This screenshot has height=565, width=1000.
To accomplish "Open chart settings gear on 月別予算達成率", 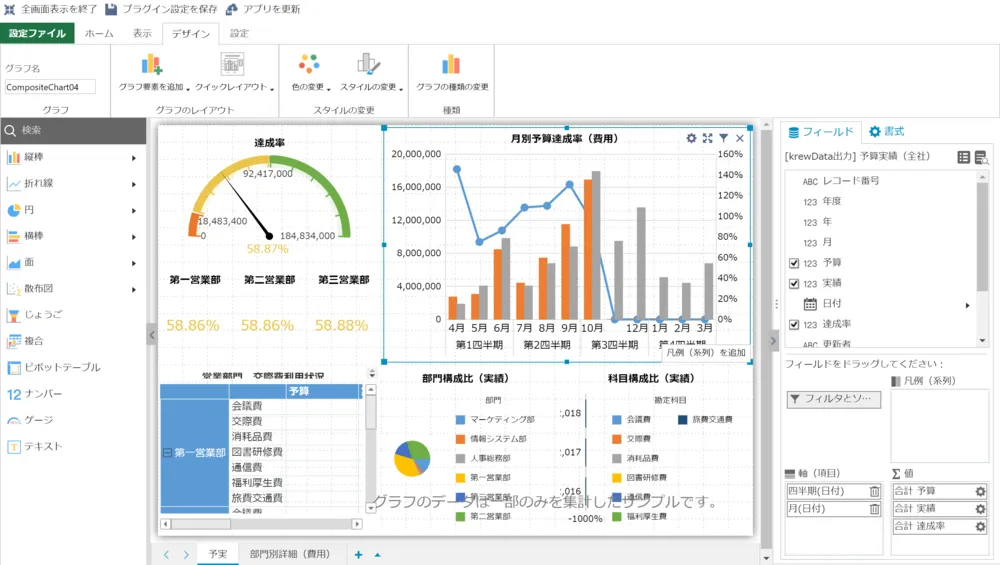I will click(x=691, y=138).
